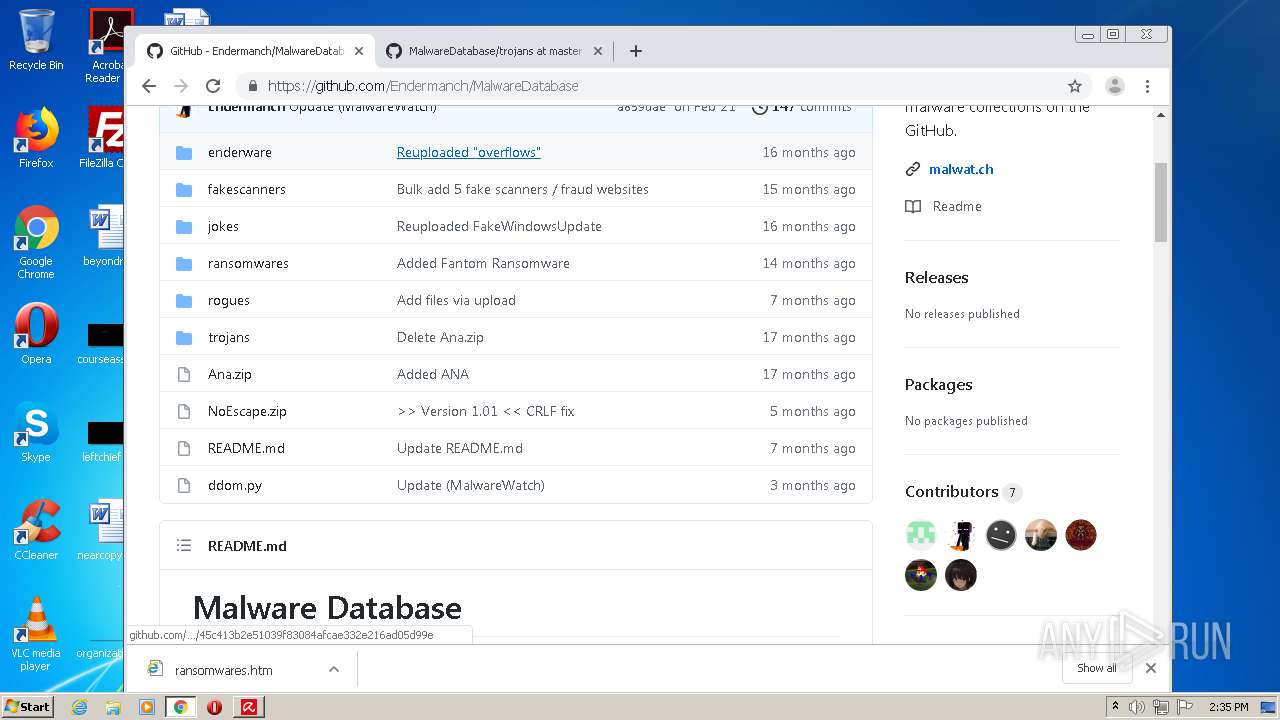
Task: Open the Contributors list heading
Action: point(952,492)
